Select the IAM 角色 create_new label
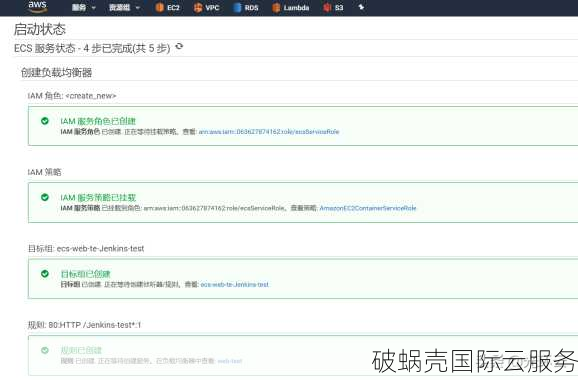This screenshot has height=380, width=578. [x=72, y=96]
